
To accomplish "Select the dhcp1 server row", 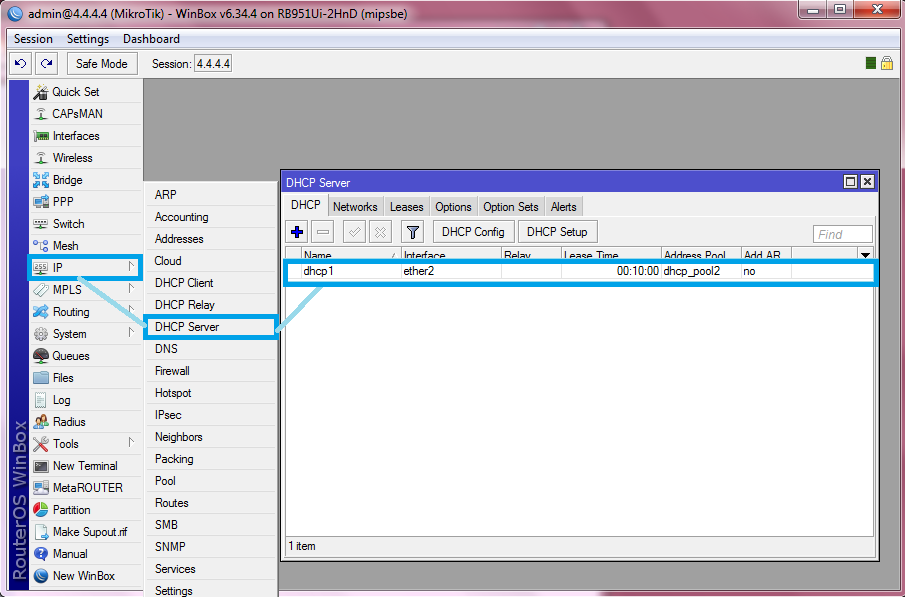I will tap(579, 271).
